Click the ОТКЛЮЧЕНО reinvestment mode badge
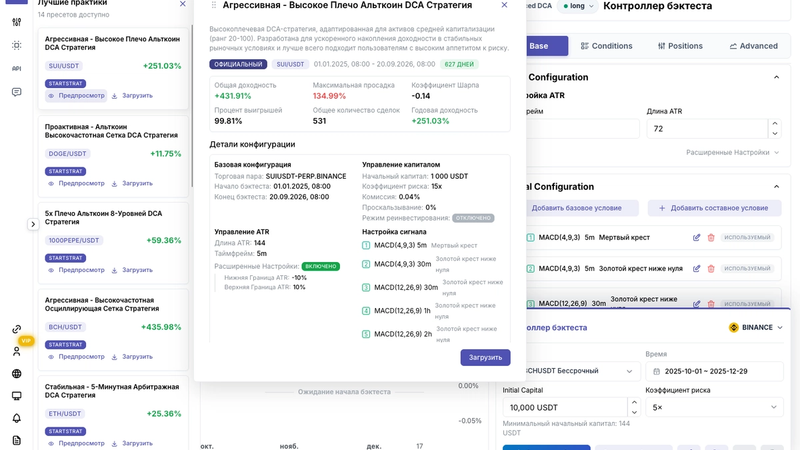 pyautogui.click(x=473, y=218)
